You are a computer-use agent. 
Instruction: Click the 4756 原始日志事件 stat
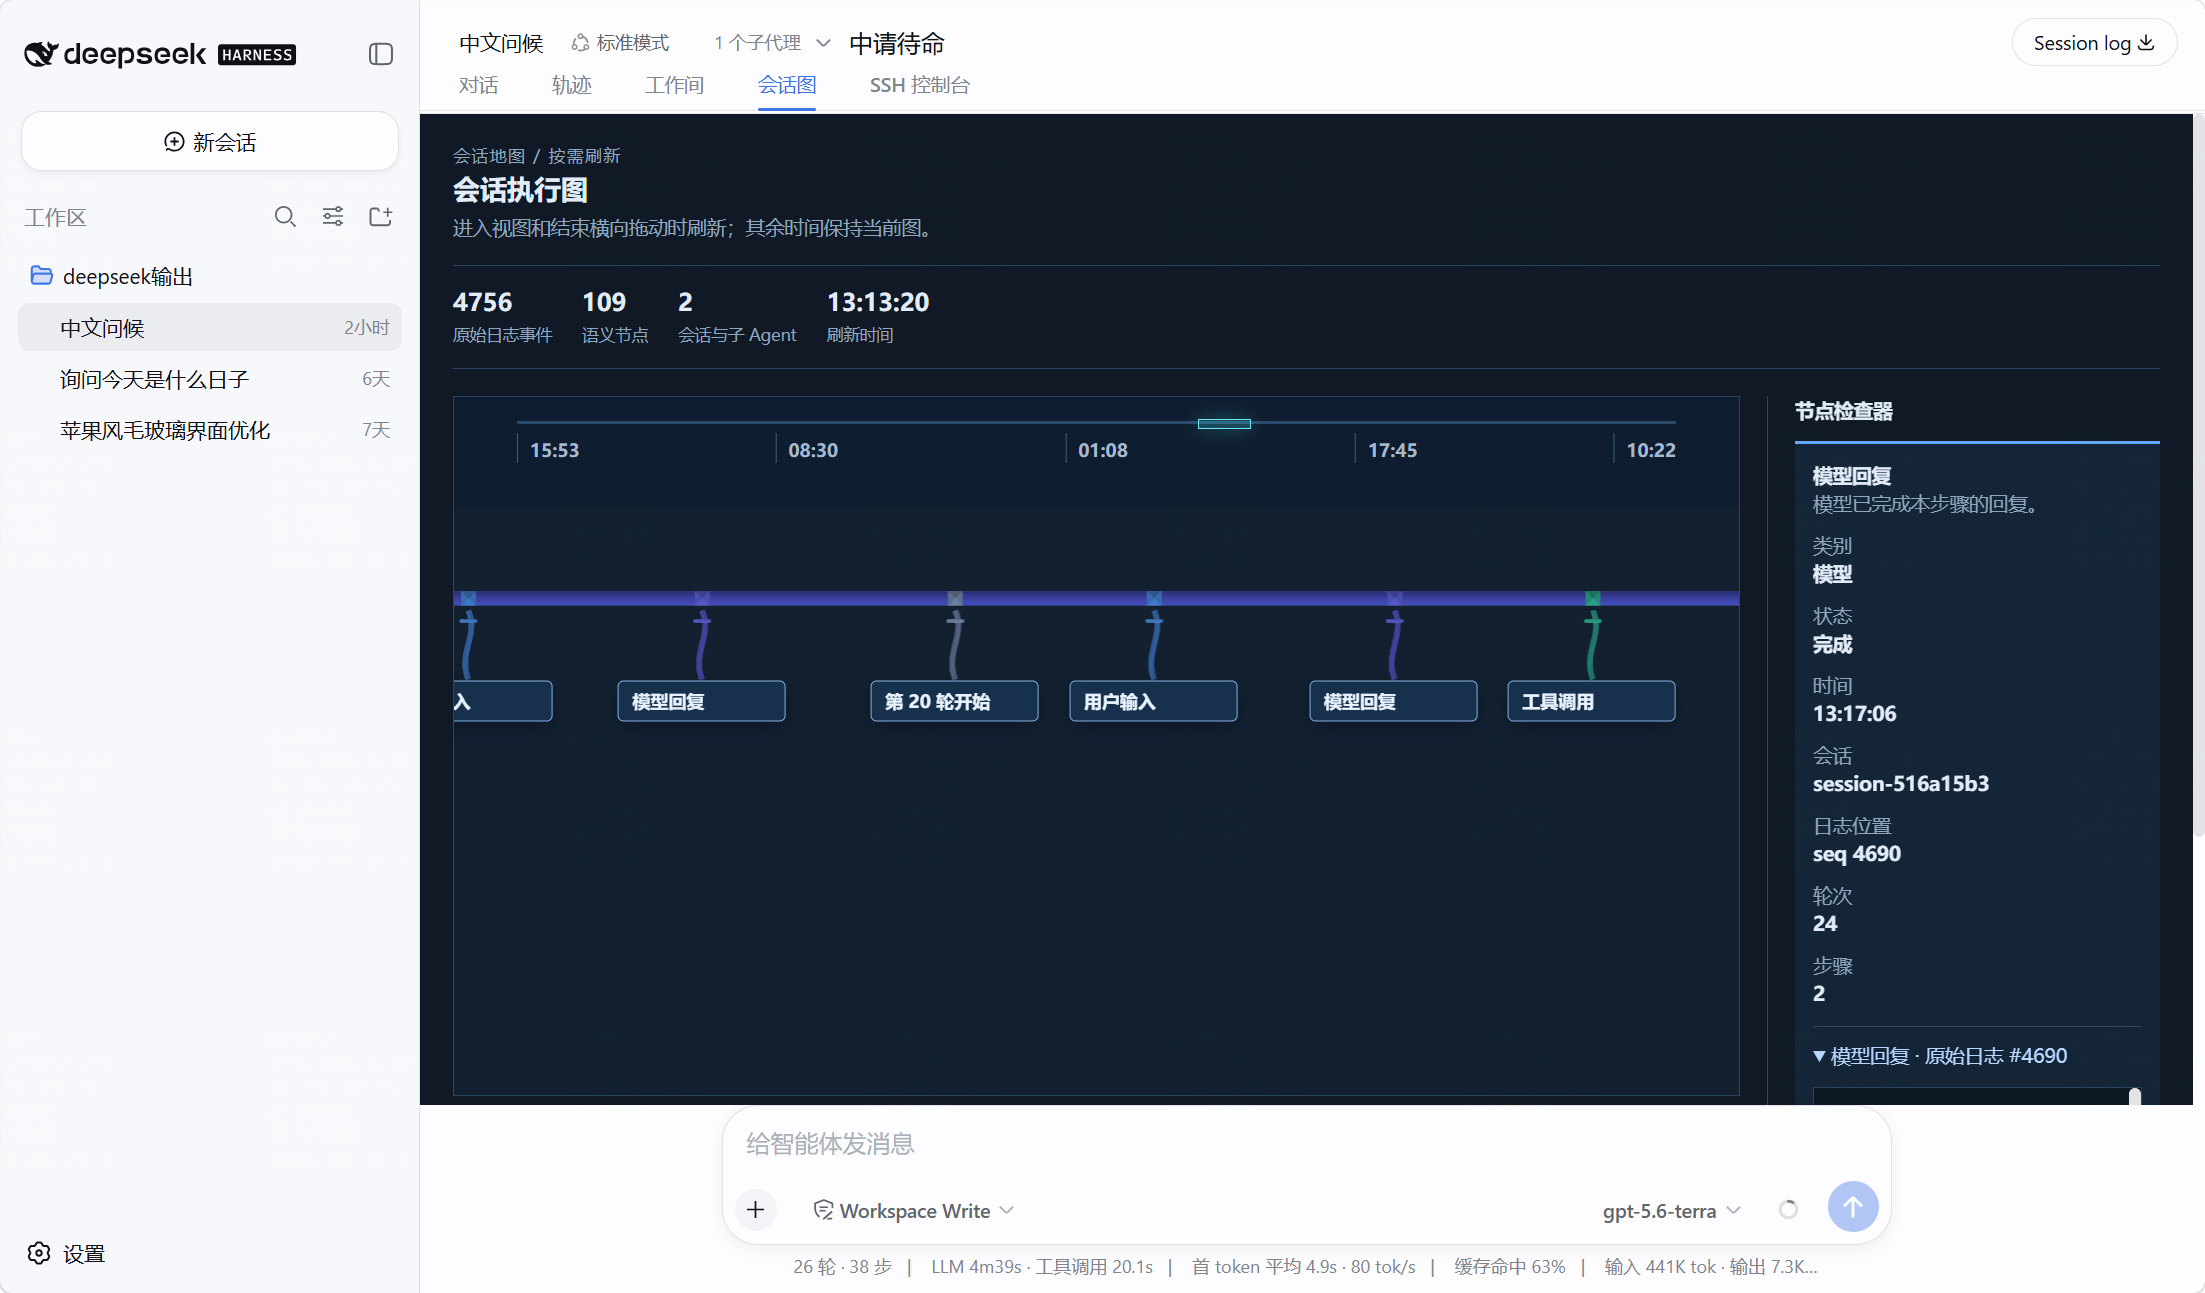click(502, 317)
